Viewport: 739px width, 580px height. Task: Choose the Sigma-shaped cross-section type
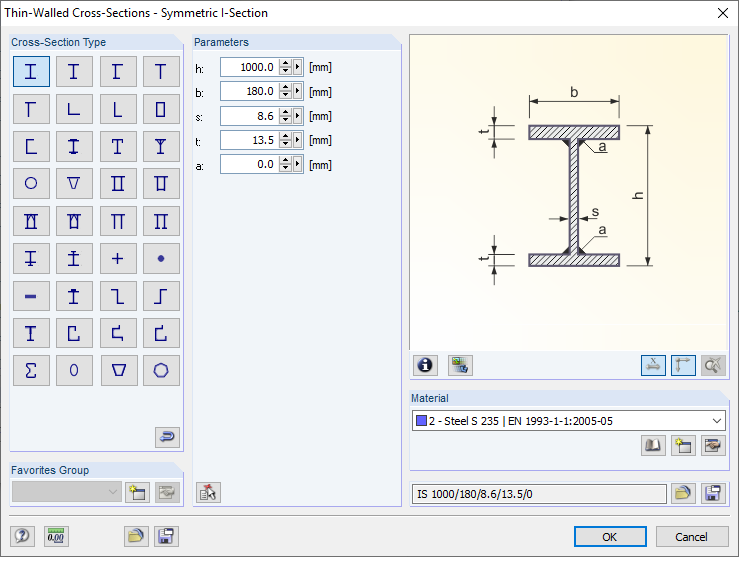(x=31, y=370)
